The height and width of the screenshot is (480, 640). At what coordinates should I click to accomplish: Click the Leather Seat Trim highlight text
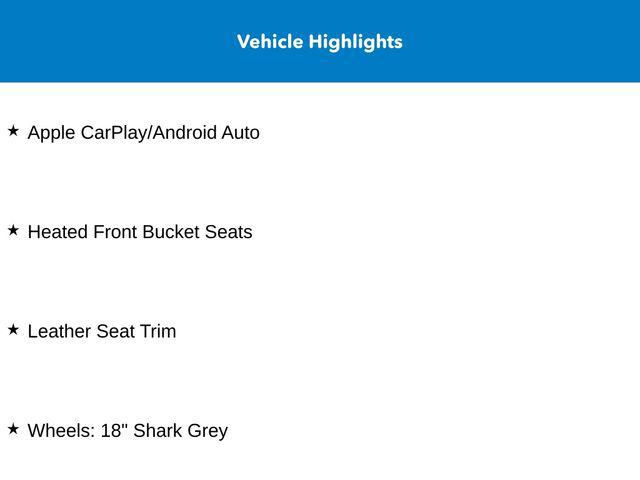click(102, 331)
